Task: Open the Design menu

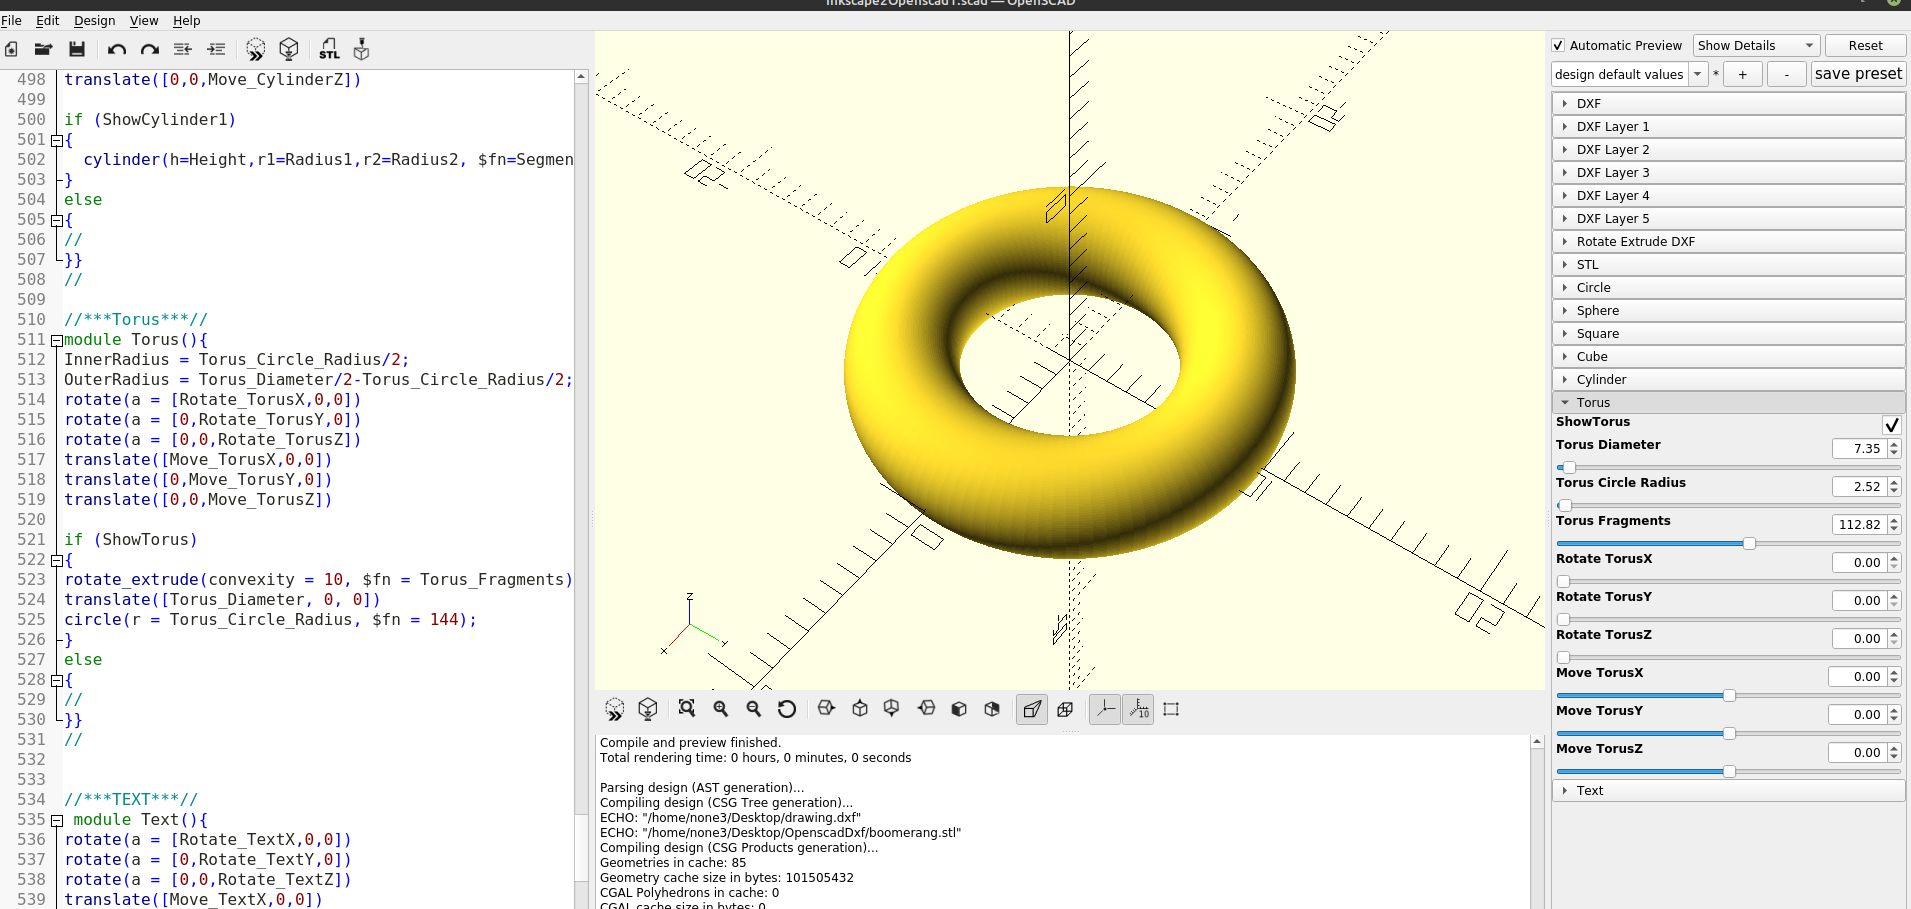Action: click(94, 20)
